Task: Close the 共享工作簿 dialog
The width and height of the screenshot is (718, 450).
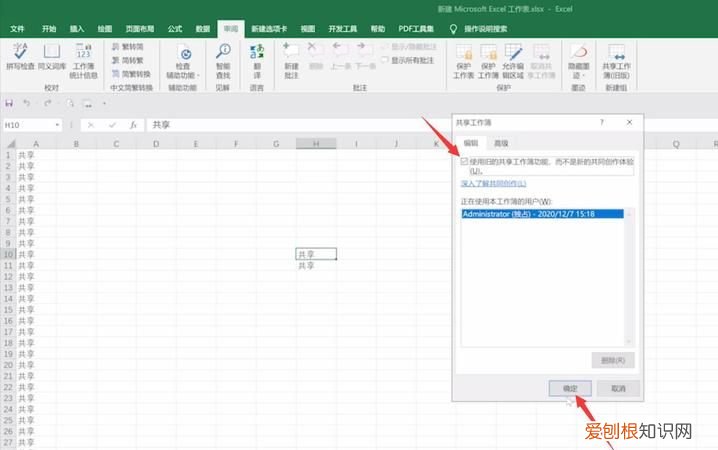Action: [x=630, y=122]
